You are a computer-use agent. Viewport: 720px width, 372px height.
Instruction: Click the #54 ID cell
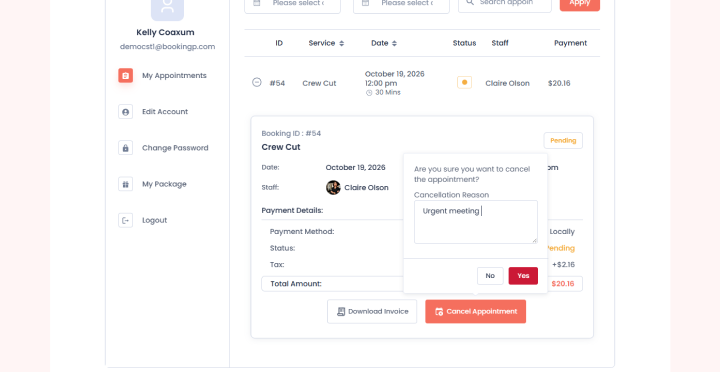click(x=277, y=83)
